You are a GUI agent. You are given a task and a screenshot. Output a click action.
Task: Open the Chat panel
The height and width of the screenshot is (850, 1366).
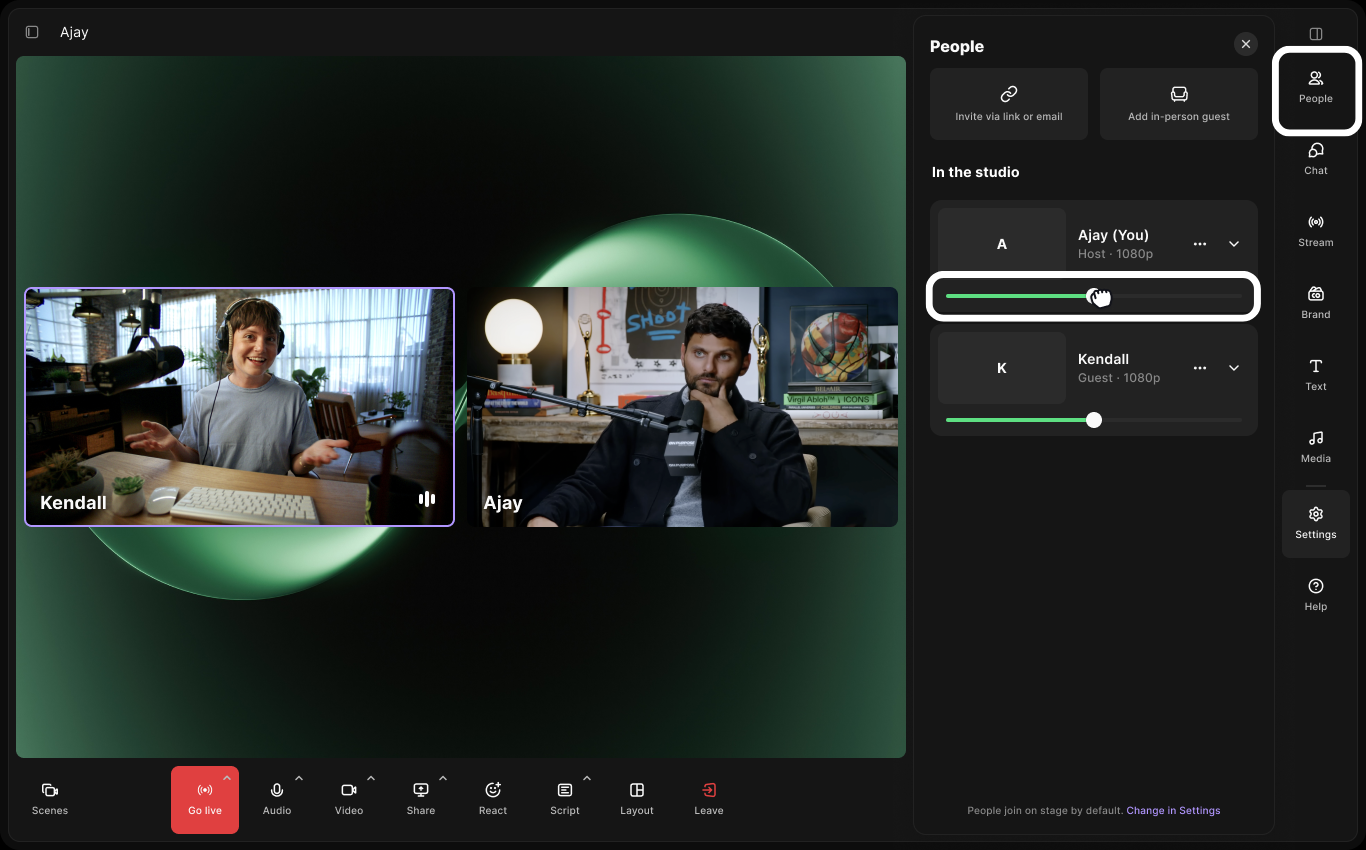(x=1315, y=159)
